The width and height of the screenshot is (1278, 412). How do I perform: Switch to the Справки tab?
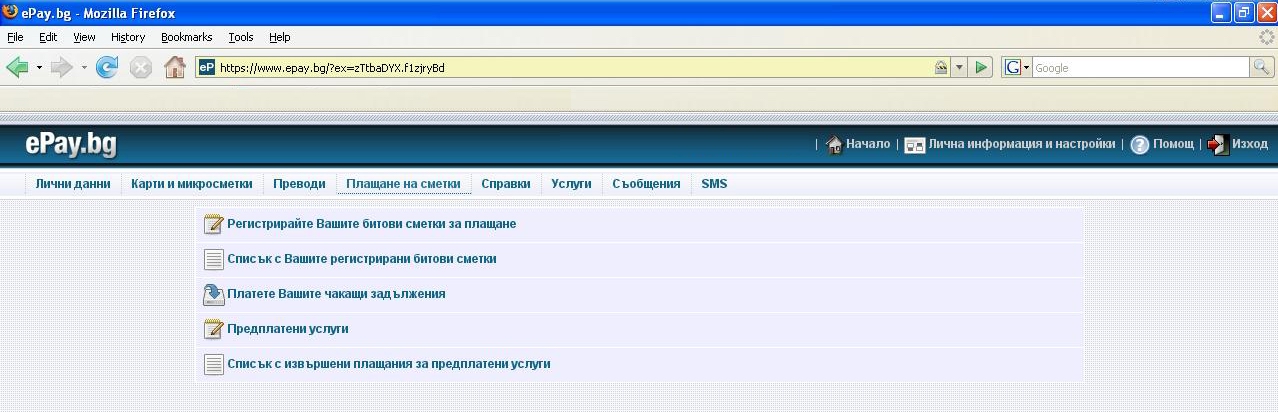coord(506,184)
